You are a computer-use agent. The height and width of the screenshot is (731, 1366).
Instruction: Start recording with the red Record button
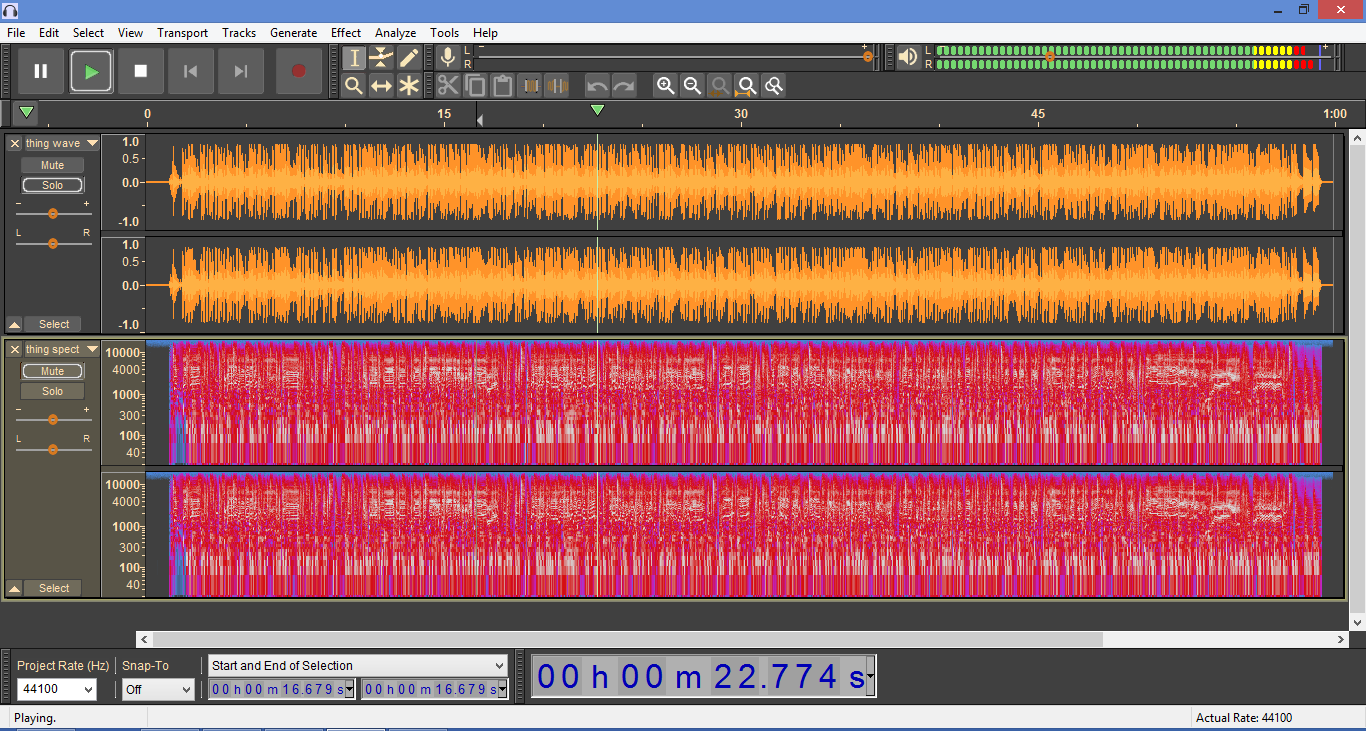[x=298, y=71]
